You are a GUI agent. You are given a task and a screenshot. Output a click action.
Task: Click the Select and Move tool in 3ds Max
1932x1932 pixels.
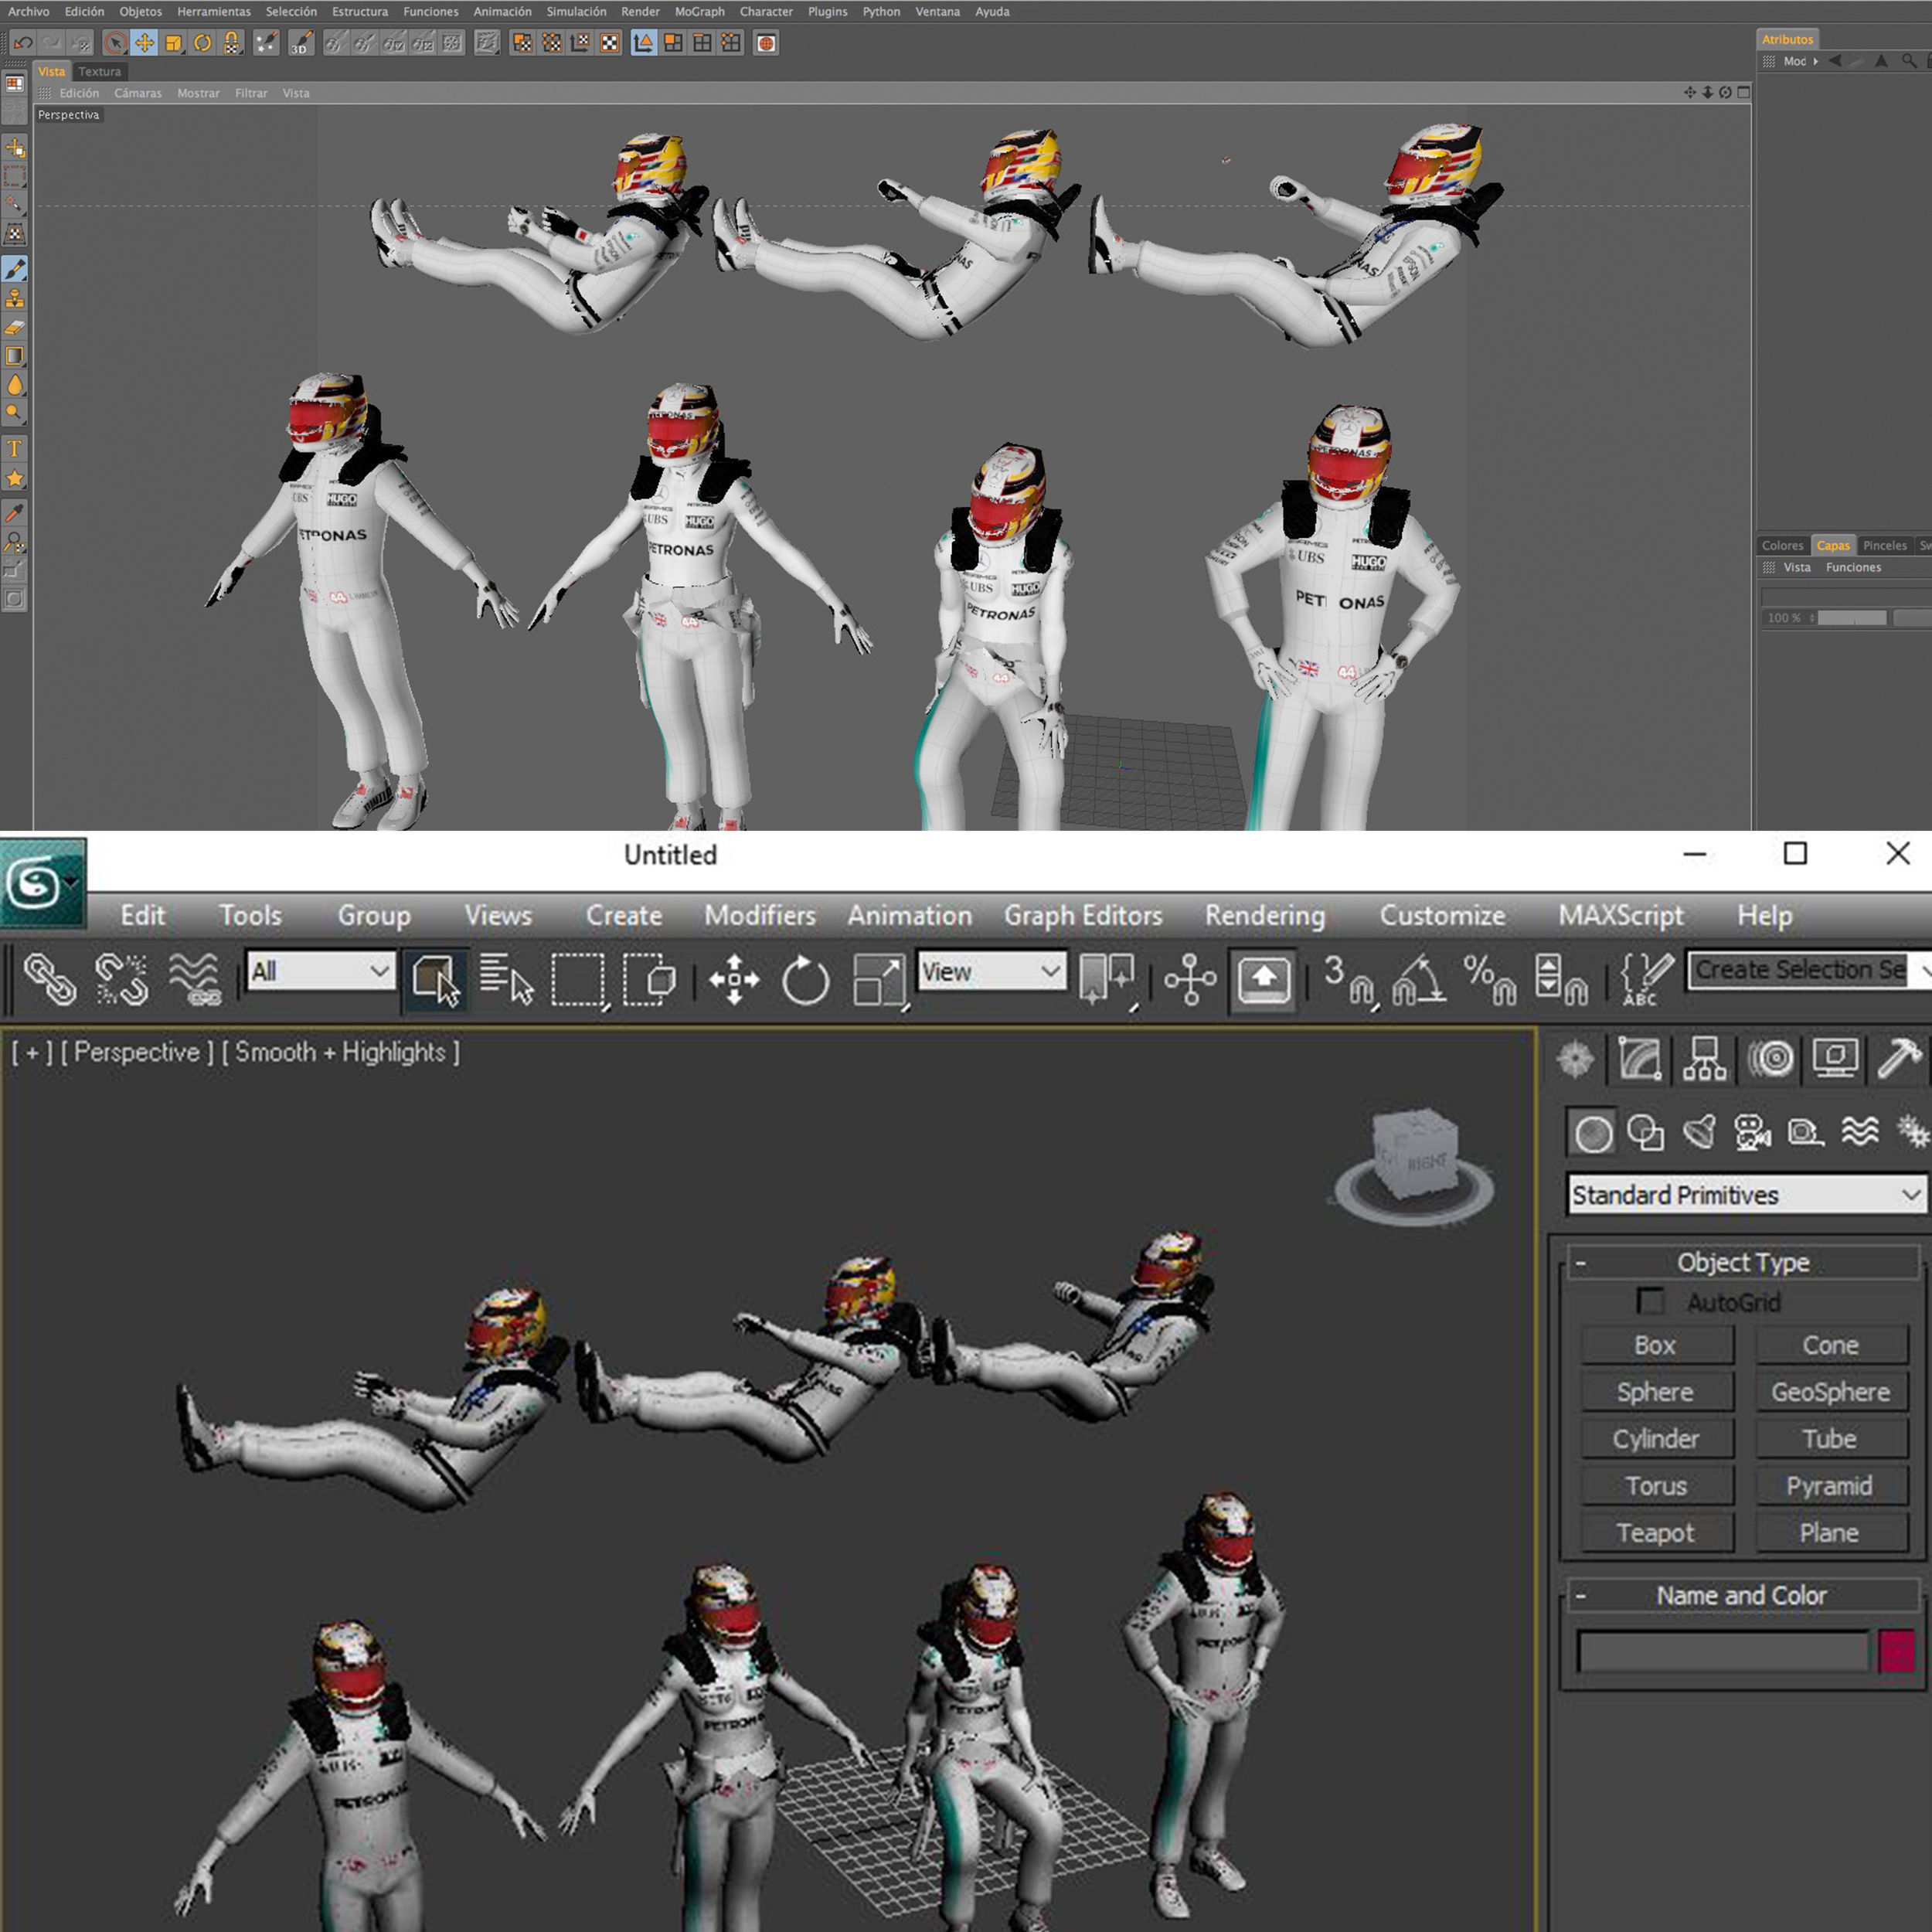(734, 979)
